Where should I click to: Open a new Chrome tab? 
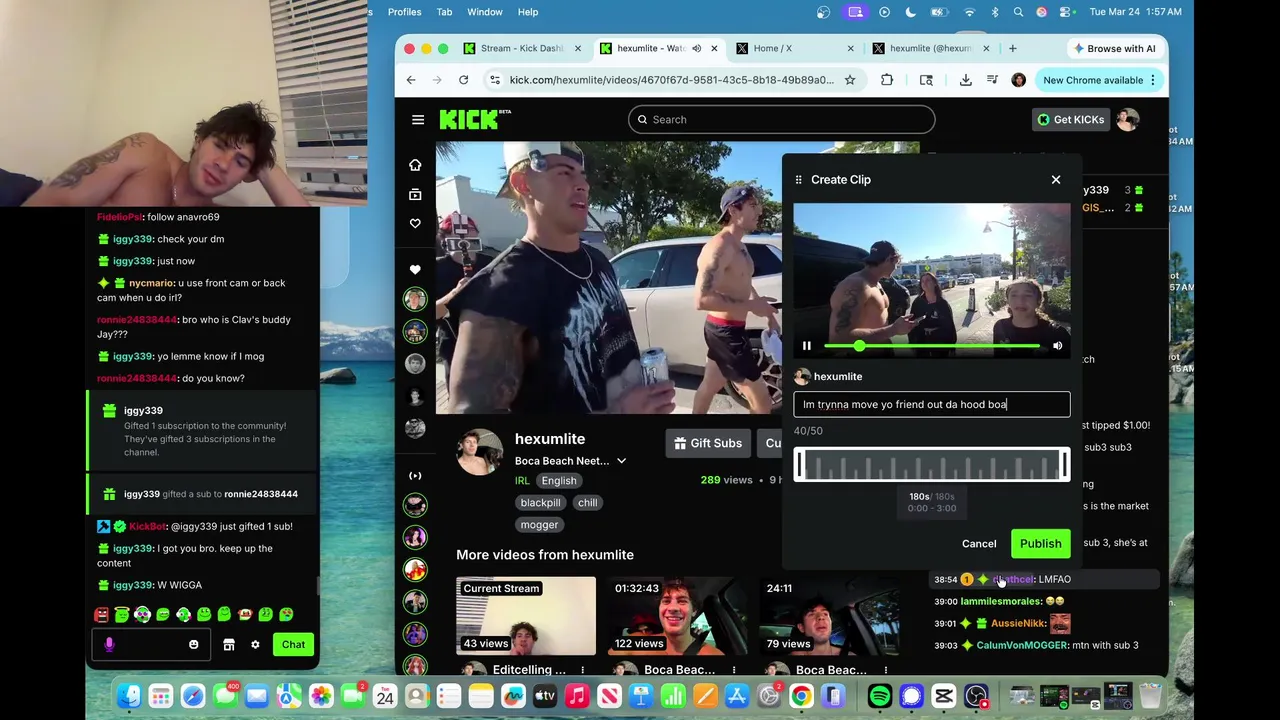pyautogui.click(x=1012, y=48)
